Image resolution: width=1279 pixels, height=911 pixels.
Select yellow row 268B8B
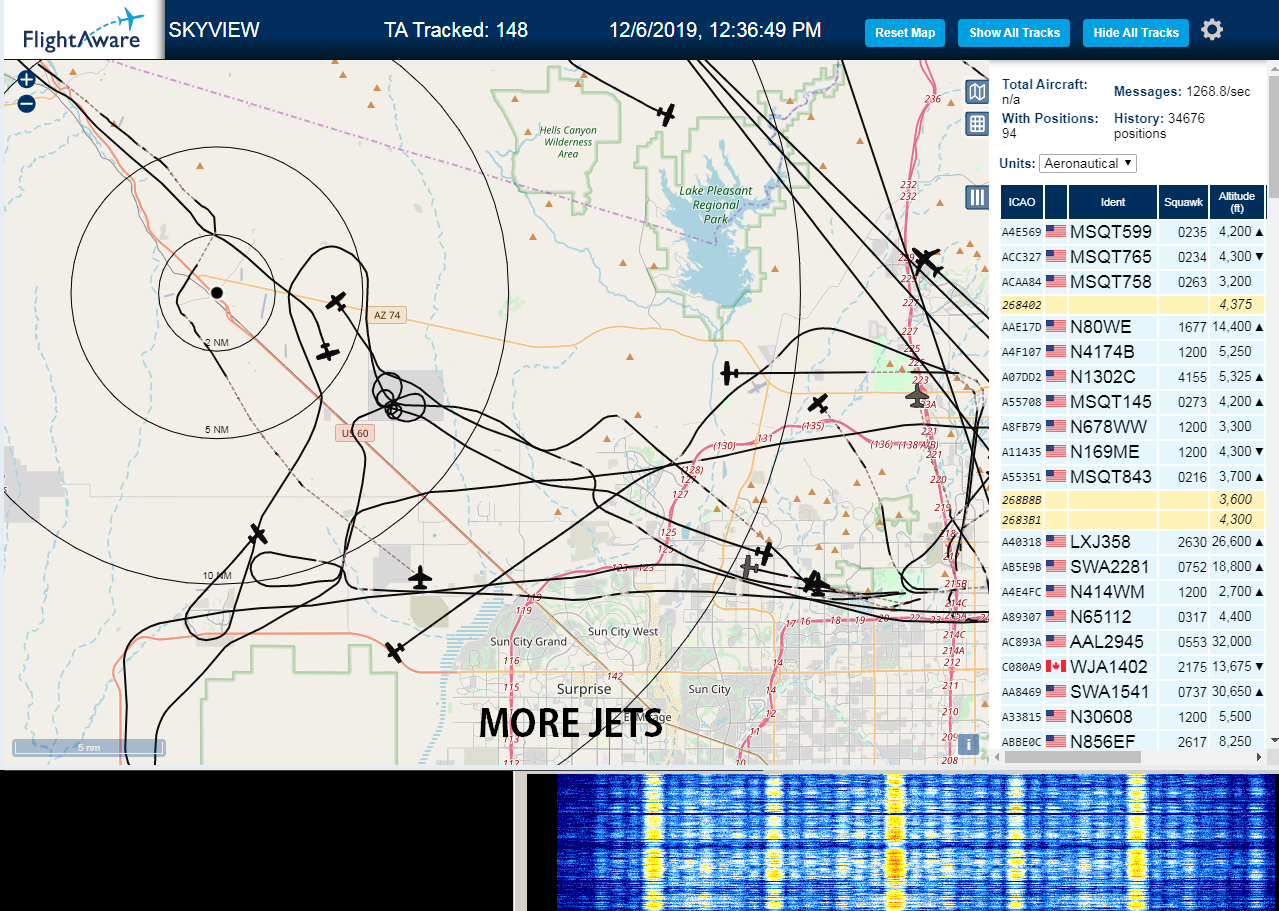pyautogui.click(x=1134, y=500)
